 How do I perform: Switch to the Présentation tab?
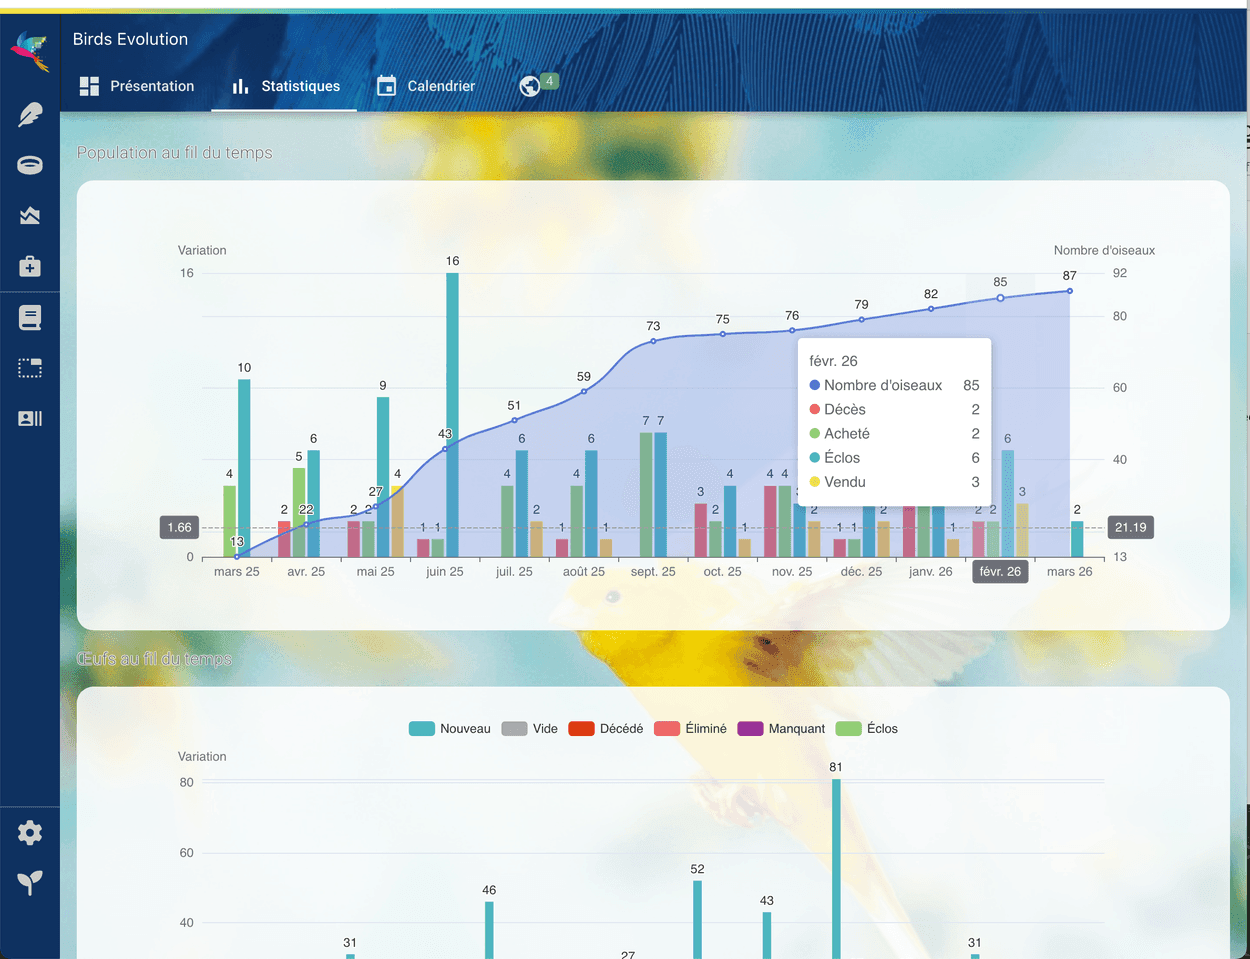tap(137, 86)
